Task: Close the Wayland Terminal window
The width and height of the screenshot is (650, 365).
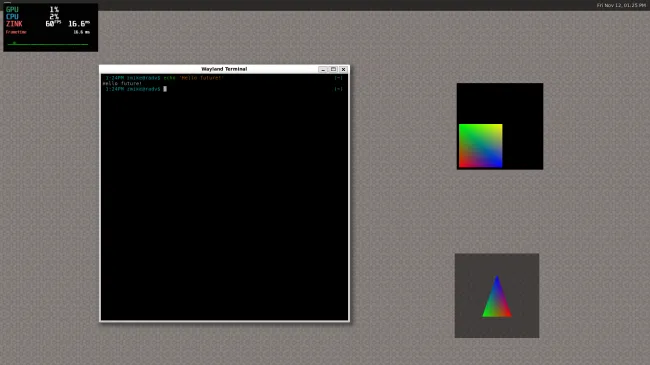Action: (343, 69)
